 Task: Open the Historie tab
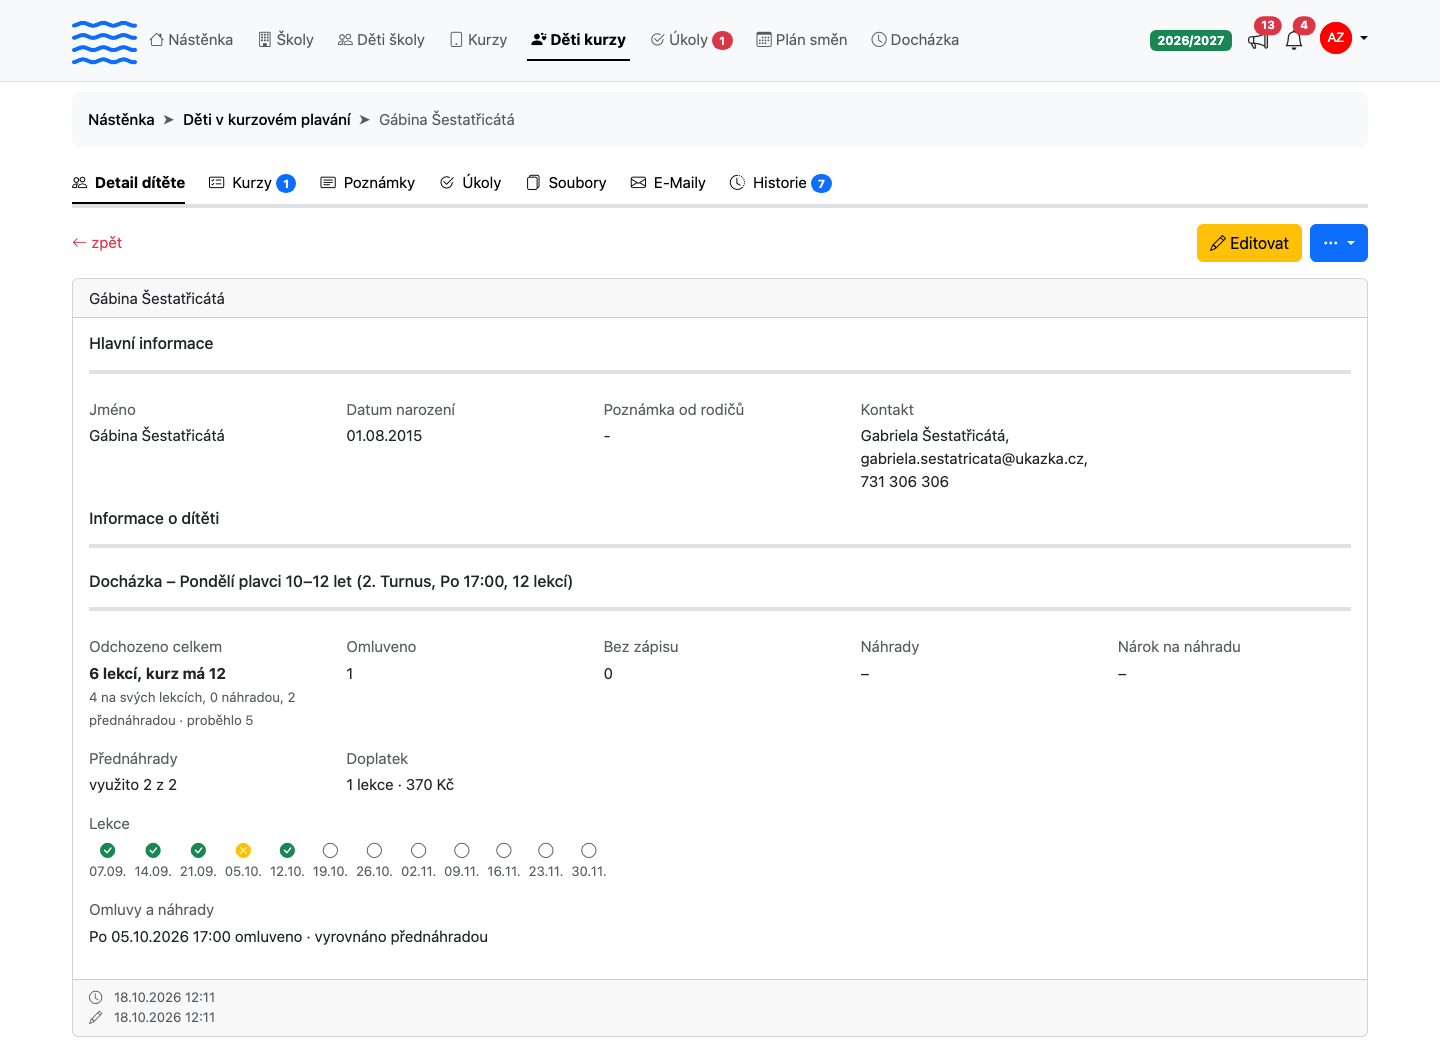(x=781, y=183)
